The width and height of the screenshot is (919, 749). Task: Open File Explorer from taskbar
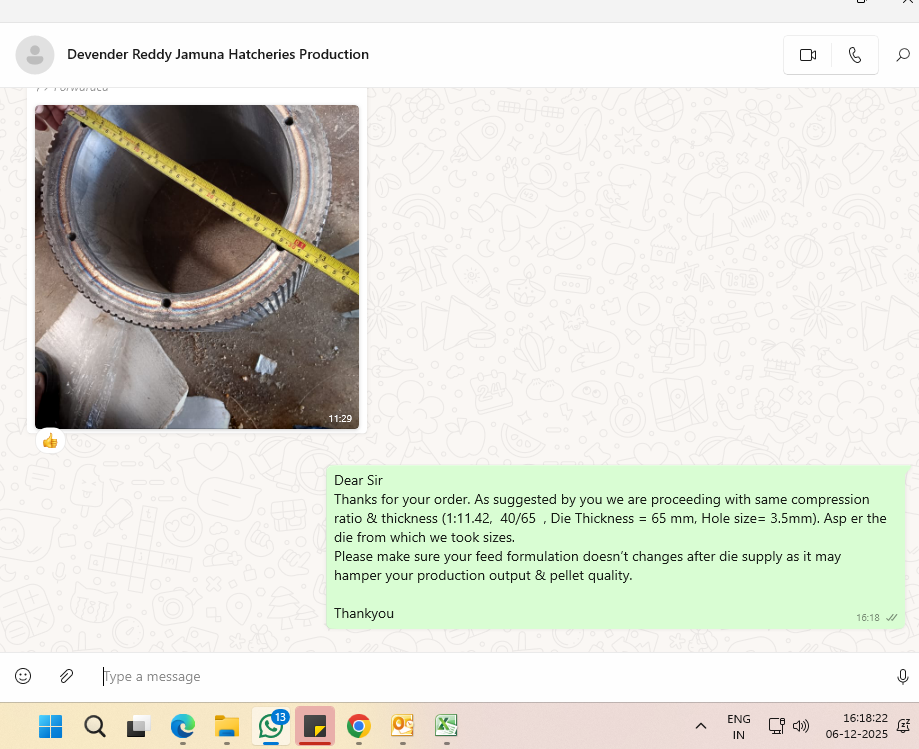227,726
